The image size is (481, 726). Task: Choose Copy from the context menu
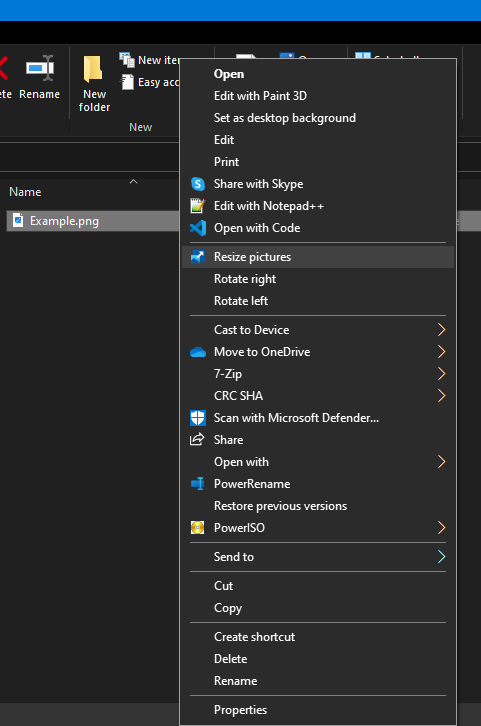pos(318,607)
